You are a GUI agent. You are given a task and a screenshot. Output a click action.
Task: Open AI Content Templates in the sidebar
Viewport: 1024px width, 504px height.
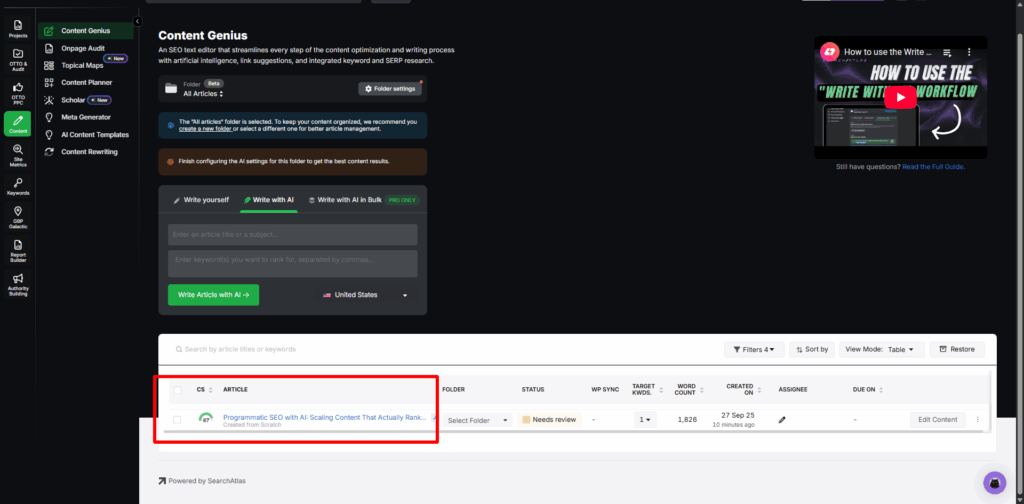(95, 134)
